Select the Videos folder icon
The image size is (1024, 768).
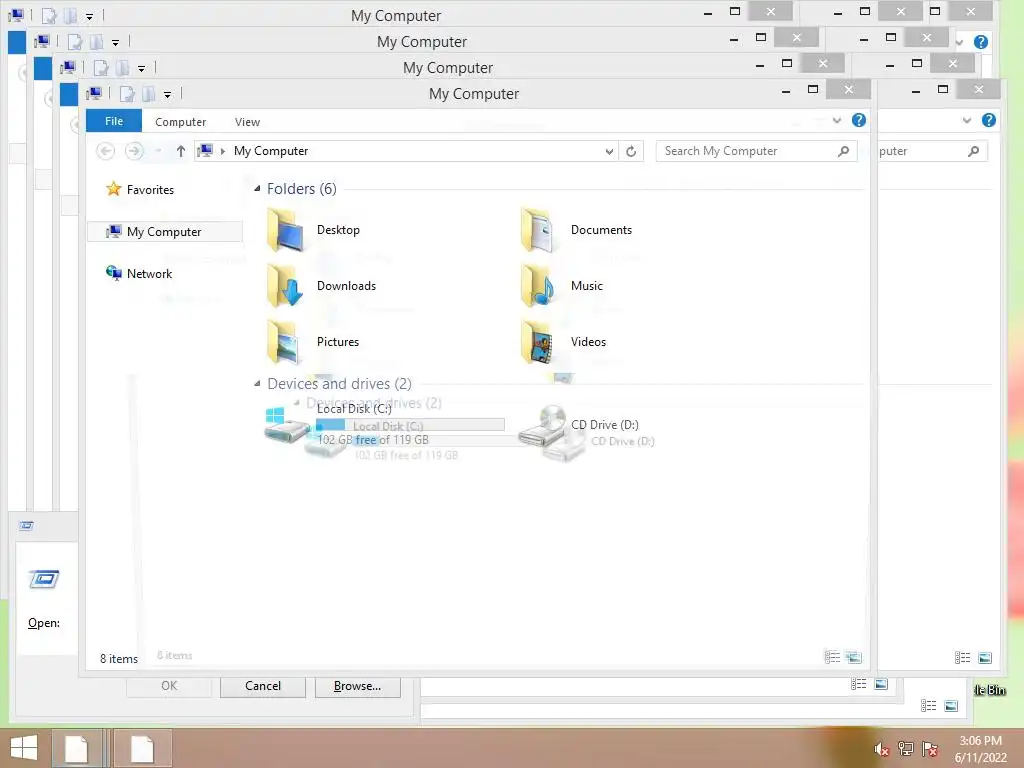[x=537, y=342]
